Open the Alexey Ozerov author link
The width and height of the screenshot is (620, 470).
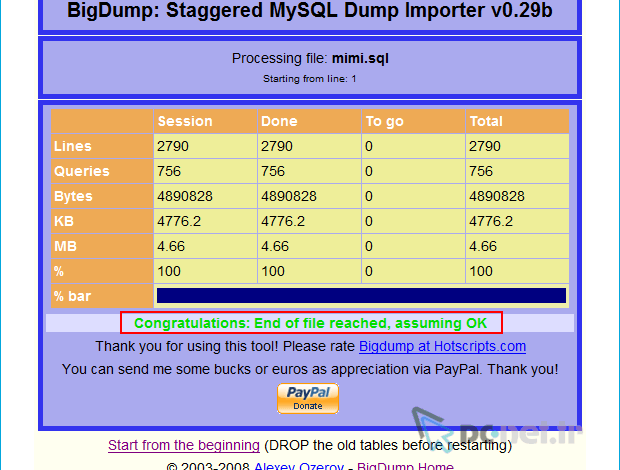[x=299, y=466]
